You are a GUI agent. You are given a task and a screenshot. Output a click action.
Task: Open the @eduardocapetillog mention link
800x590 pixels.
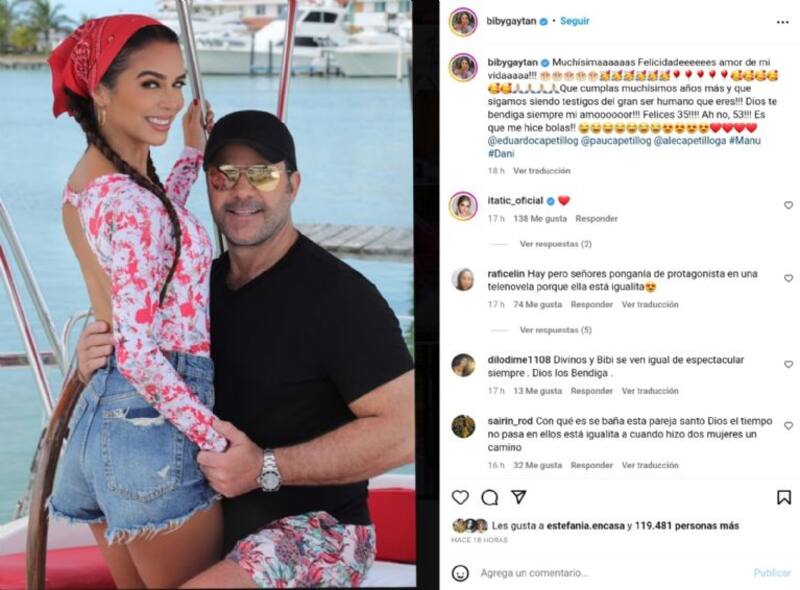[x=533, y=141]
